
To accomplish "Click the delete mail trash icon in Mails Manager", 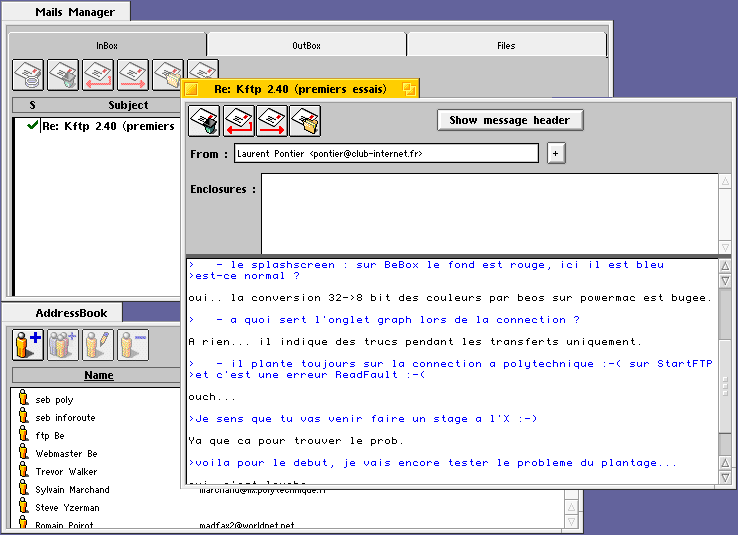I will click(x=63, y=74).
